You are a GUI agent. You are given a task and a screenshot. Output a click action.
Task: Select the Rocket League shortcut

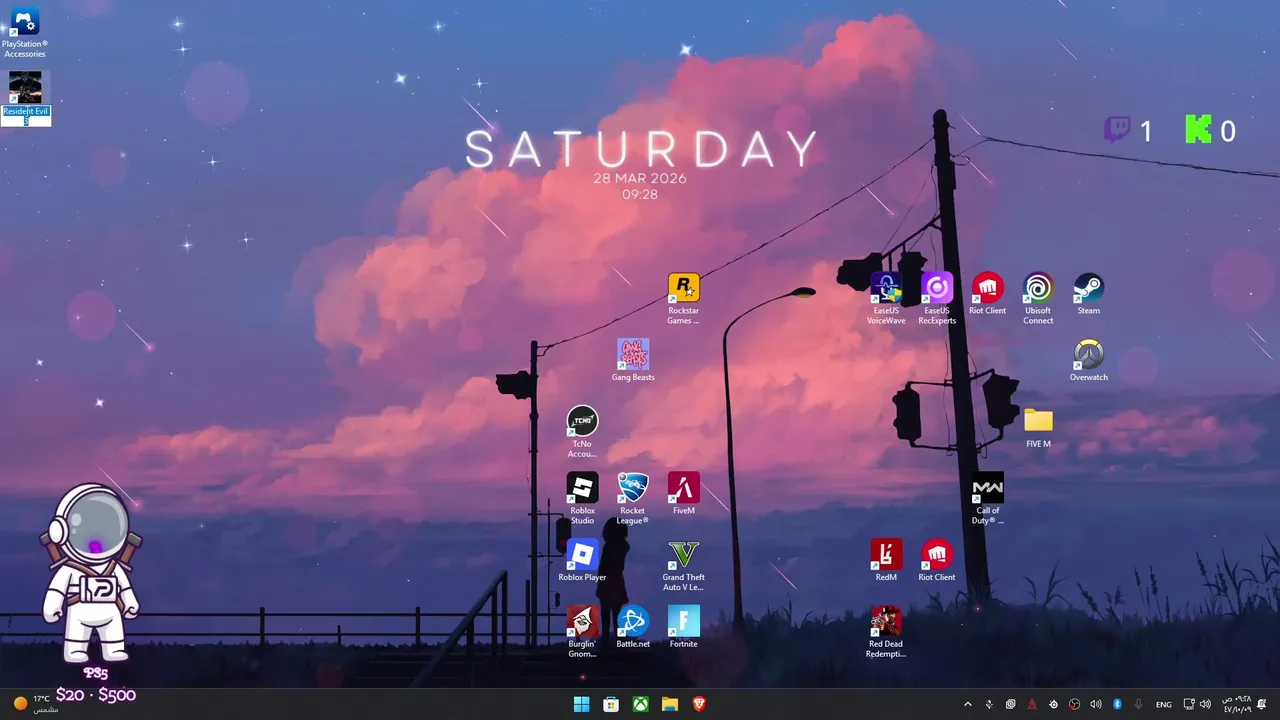(633, 498)
